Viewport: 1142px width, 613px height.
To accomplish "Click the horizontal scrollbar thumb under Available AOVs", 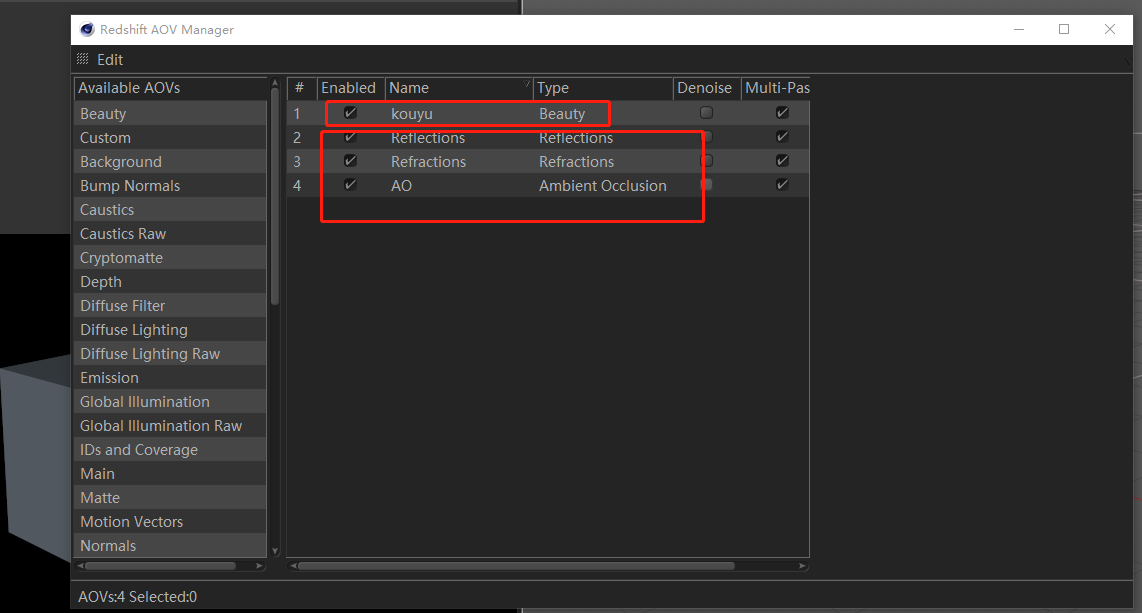I will tap(161, 566).
